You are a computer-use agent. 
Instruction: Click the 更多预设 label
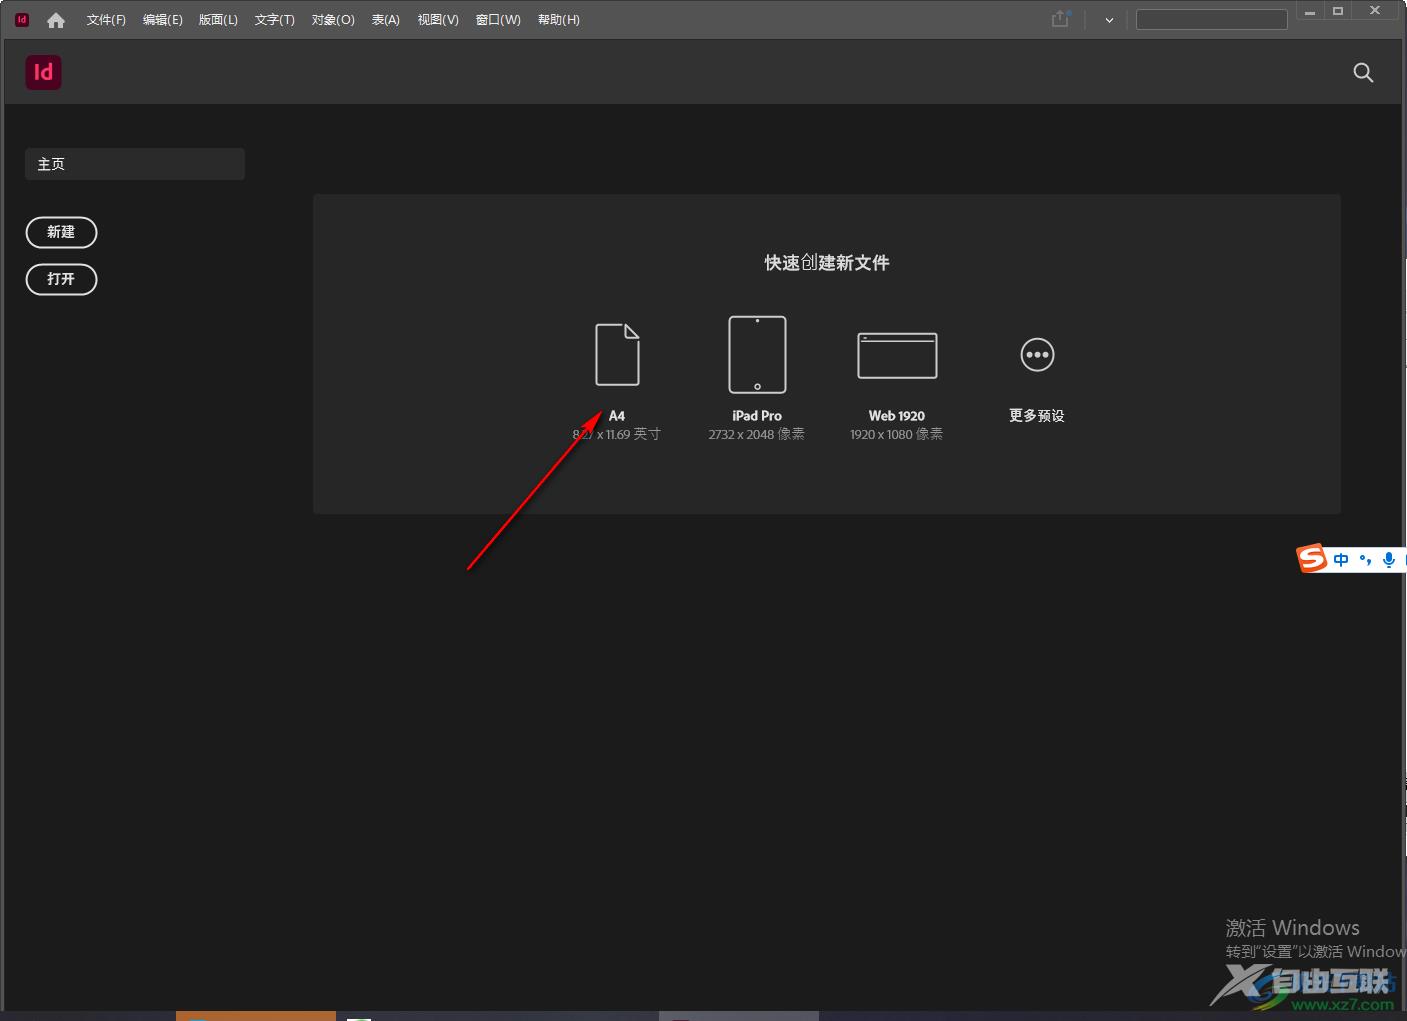point(1037,416)
